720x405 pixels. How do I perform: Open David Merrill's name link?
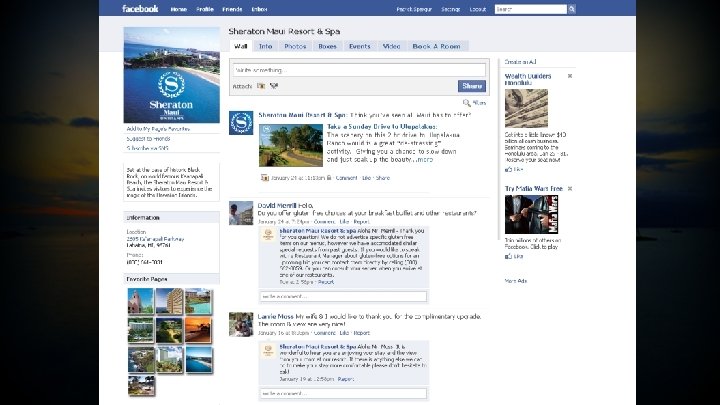click(276, 205)
